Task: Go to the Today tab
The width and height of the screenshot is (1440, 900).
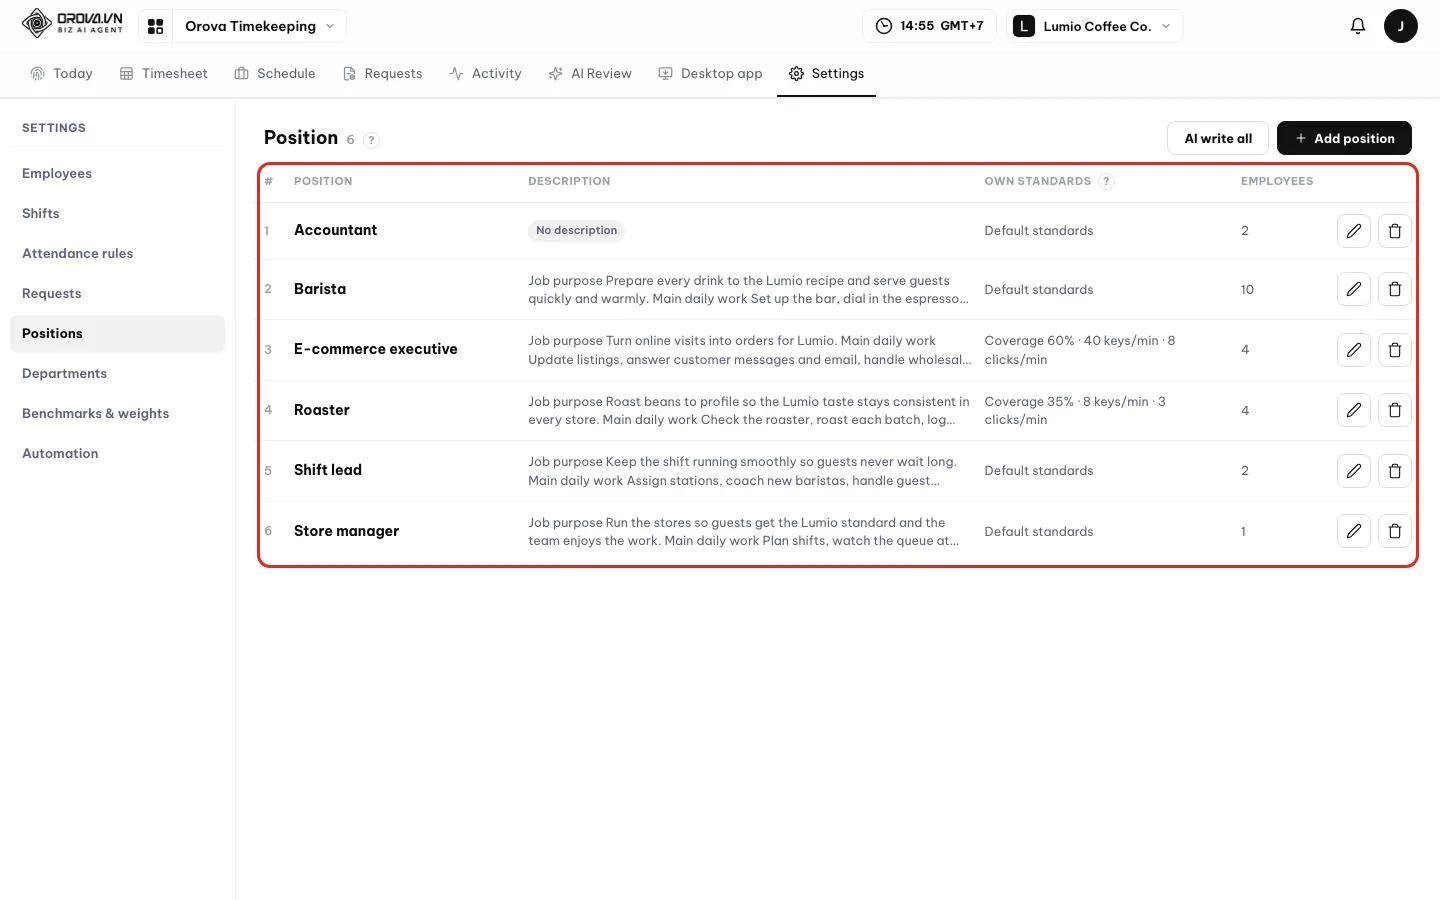Action: click(62, 74)
